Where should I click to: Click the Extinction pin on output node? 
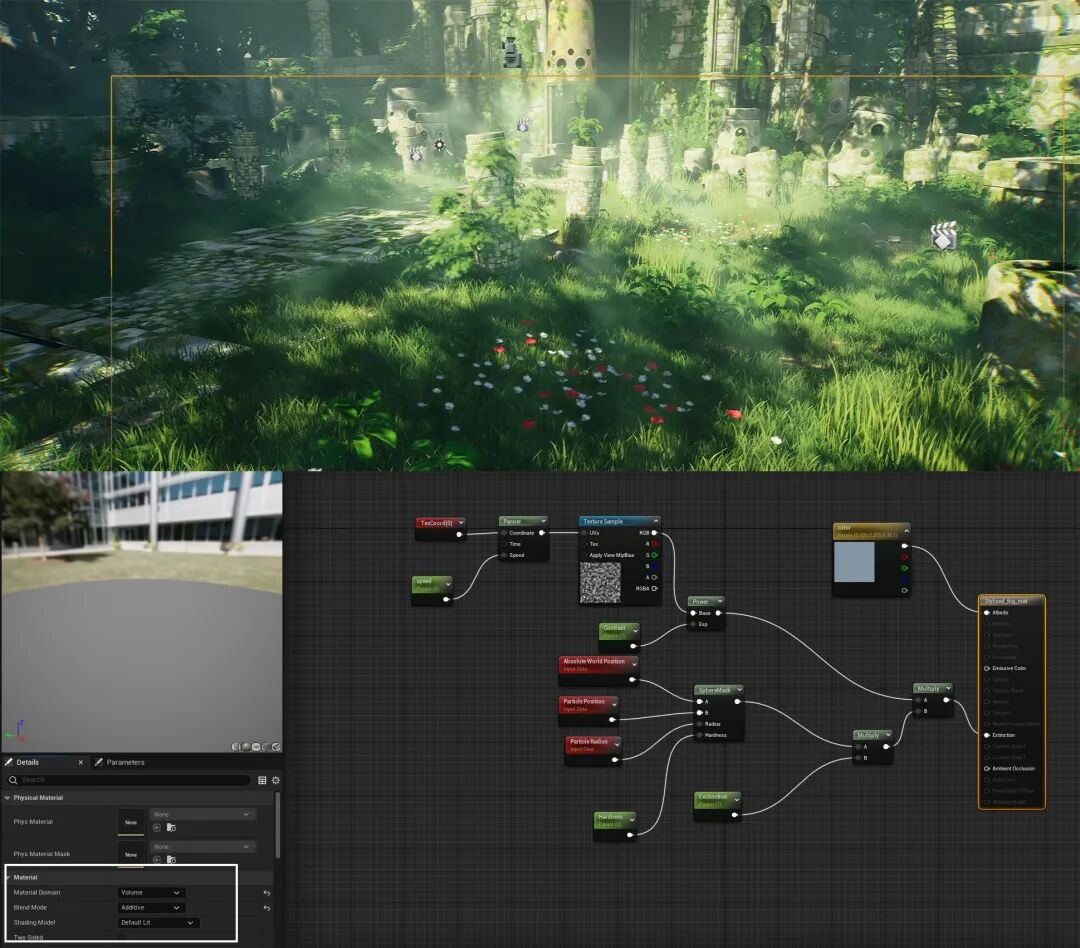click(x=987, y=735)
